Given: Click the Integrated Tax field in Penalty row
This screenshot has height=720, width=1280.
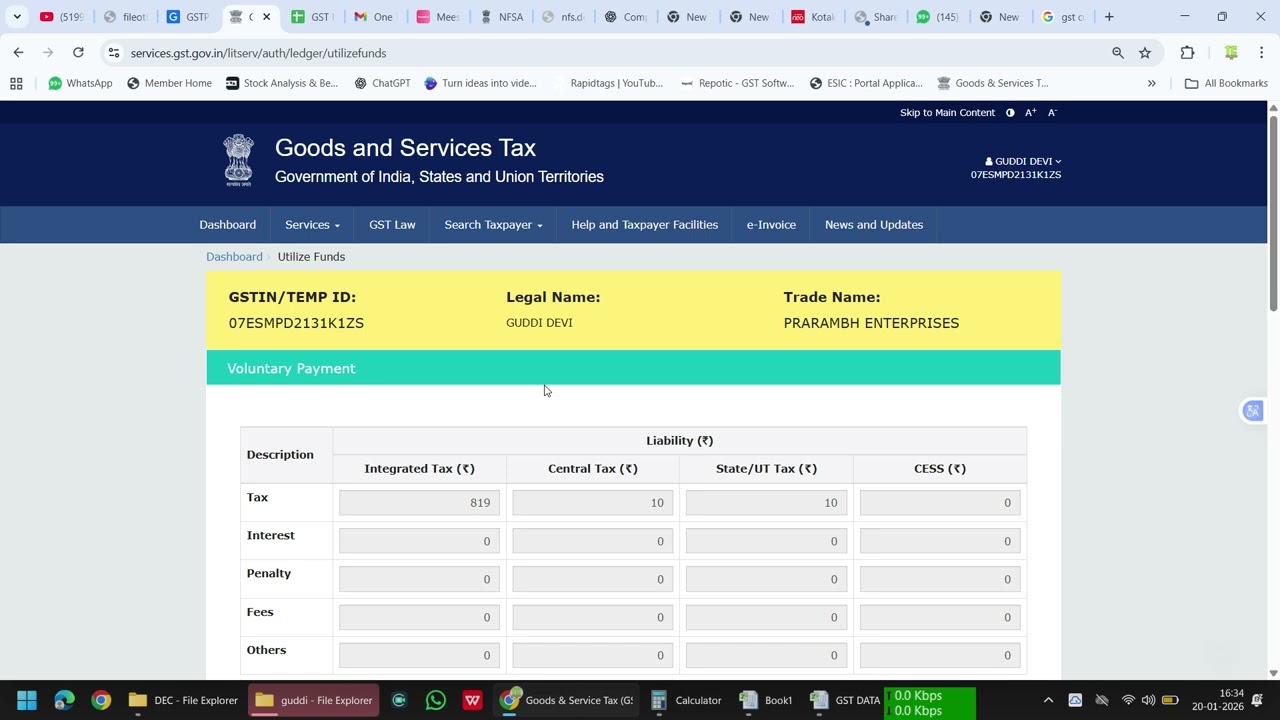Looking at the screenshot, I should [x=419, y=579].
